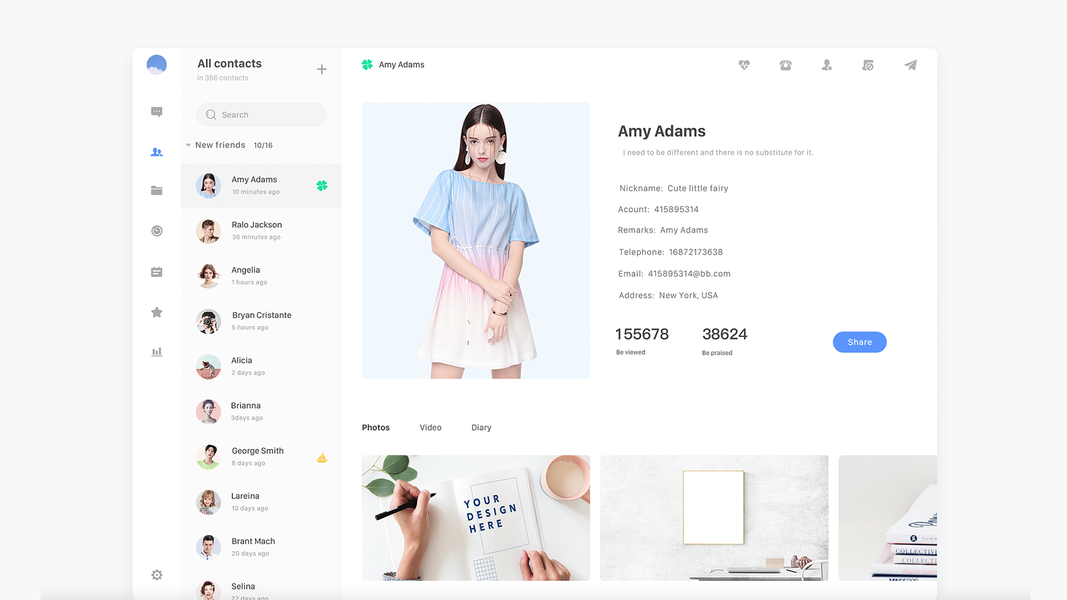Screen dimensions: 1067x600
Task: Select Bryan Cristante in contact list
Action: pos(261,321)
